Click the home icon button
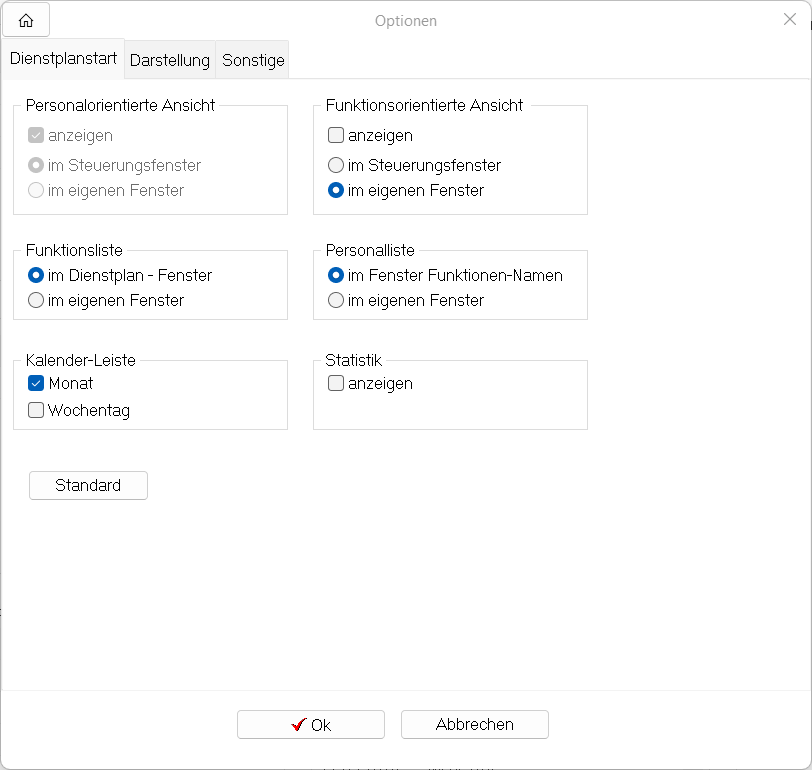The width and height of the screenshot is (812, 770). [26, 21]
